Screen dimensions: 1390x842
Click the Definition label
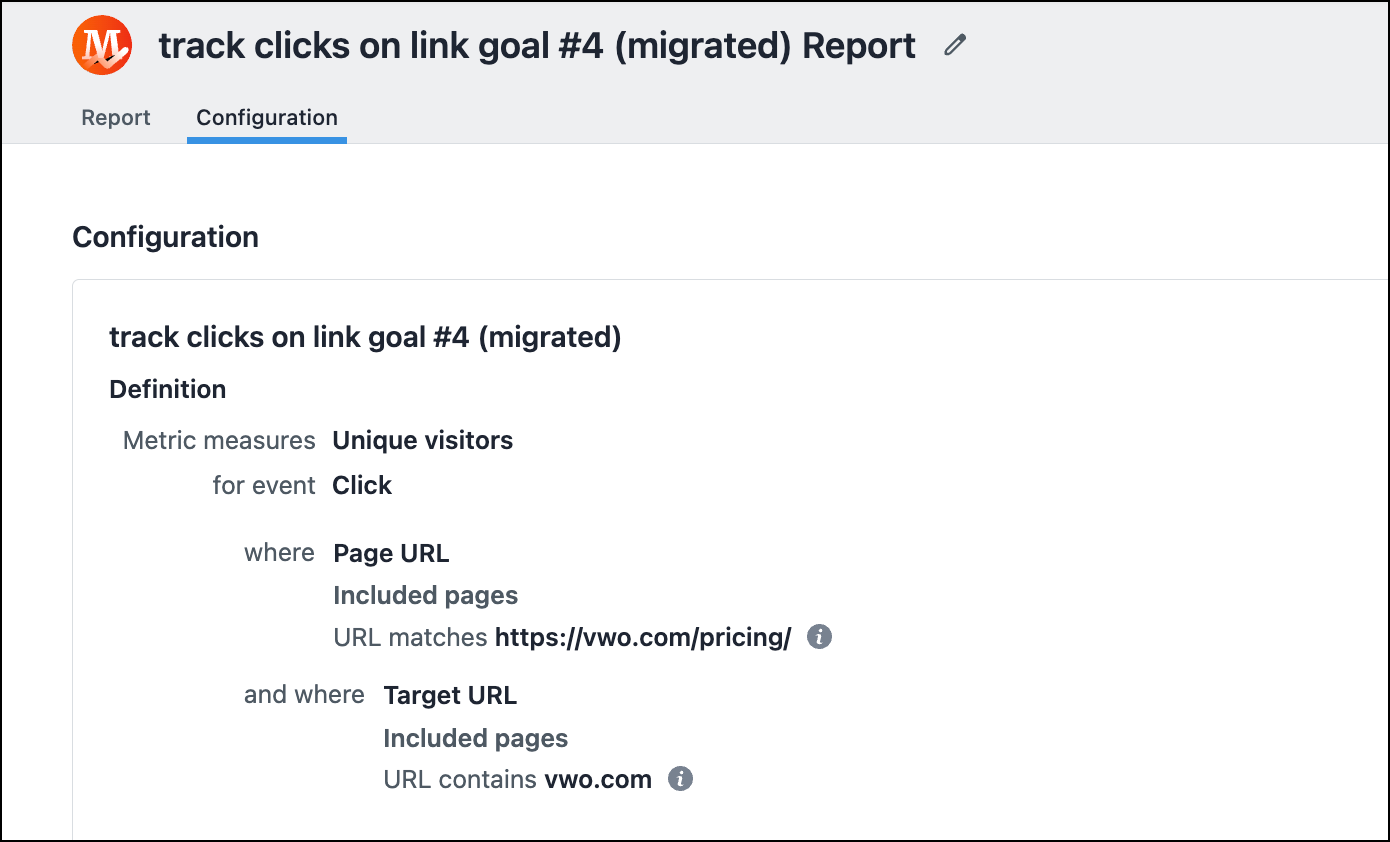tap(168, 389)
